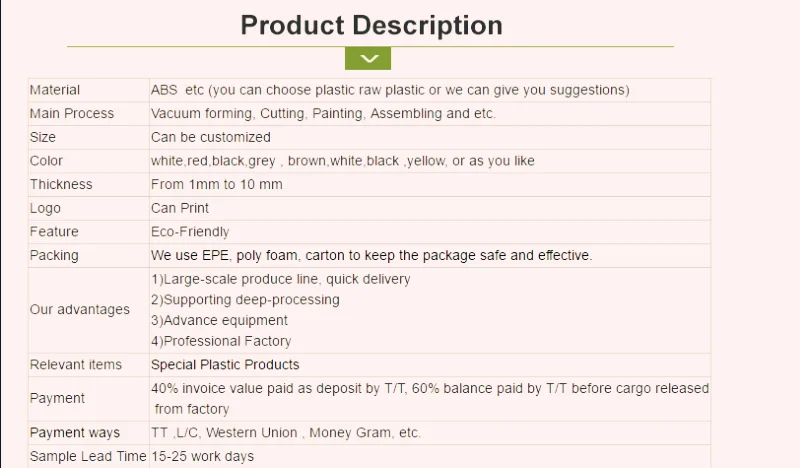Click the Our advantages label cell
800x468 pixels.
80,310
